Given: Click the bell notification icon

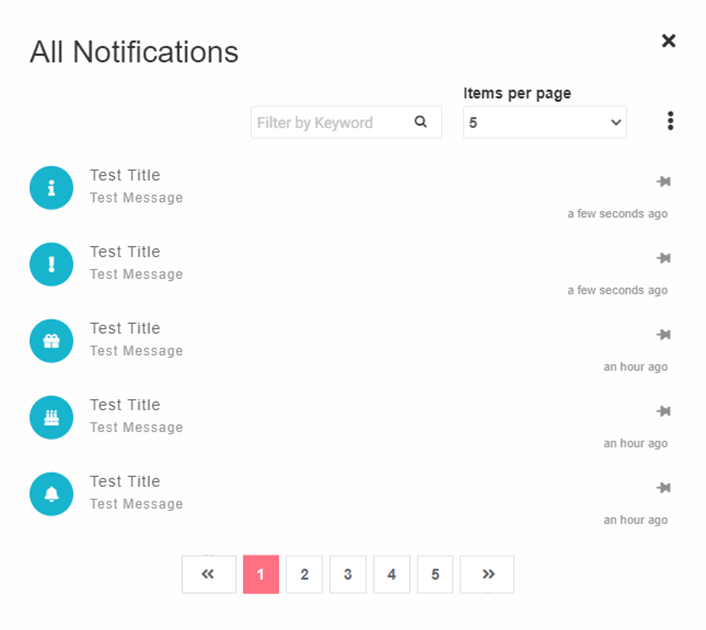Looking at the screenshot, I should [52, 494].
